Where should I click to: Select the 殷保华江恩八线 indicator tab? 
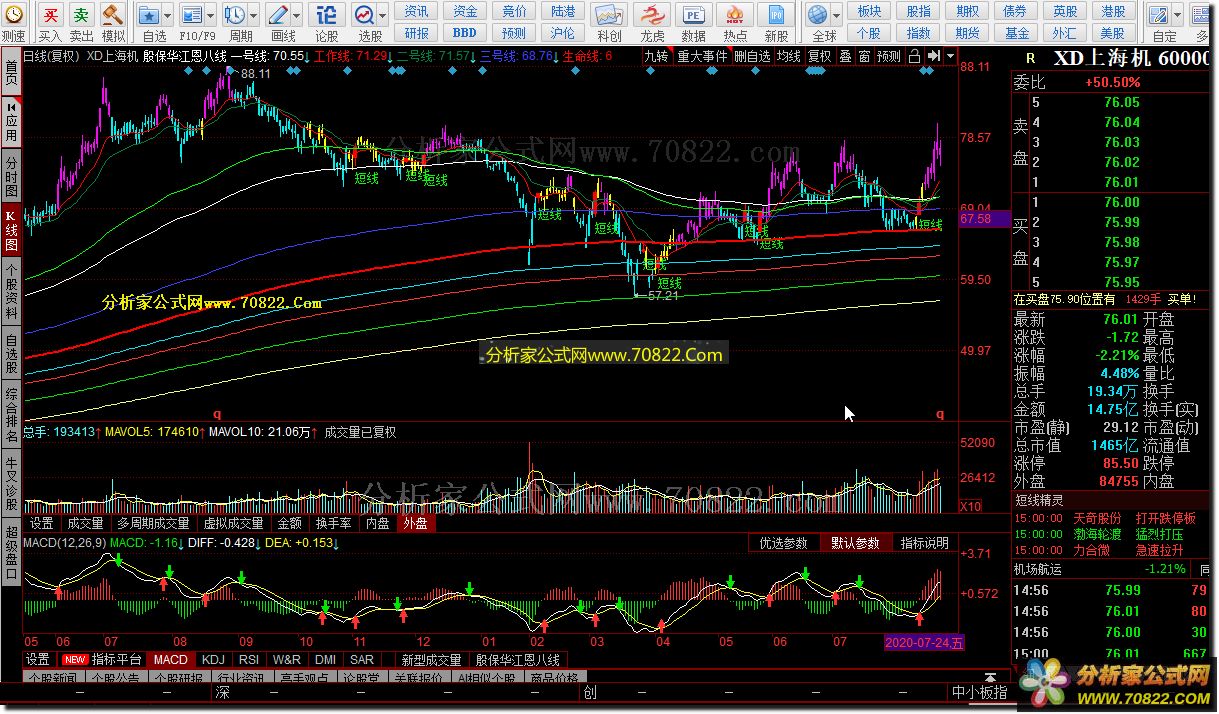(517, 660)
